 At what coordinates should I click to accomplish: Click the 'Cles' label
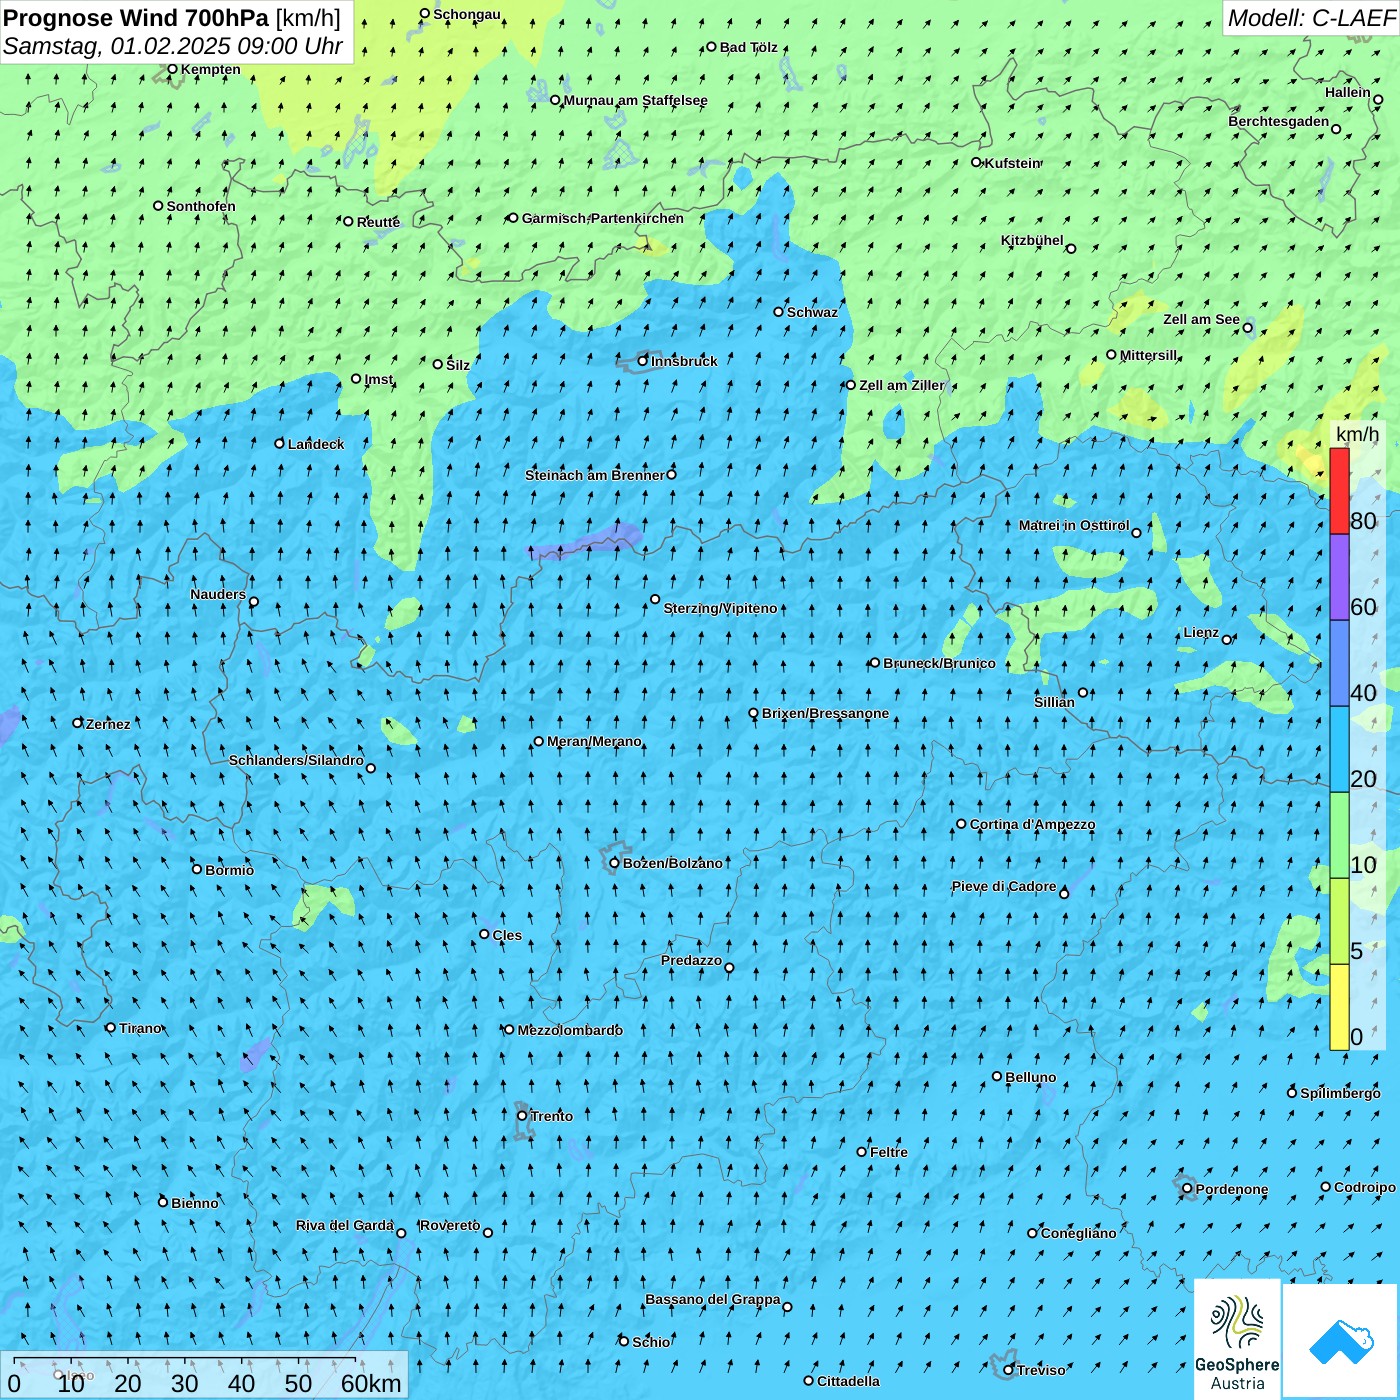coord(507,935)
